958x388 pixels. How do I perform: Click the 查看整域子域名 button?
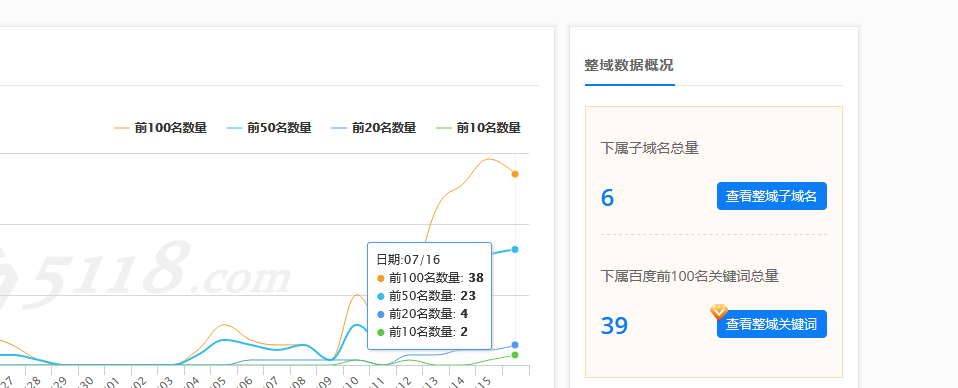click(772, 196)
